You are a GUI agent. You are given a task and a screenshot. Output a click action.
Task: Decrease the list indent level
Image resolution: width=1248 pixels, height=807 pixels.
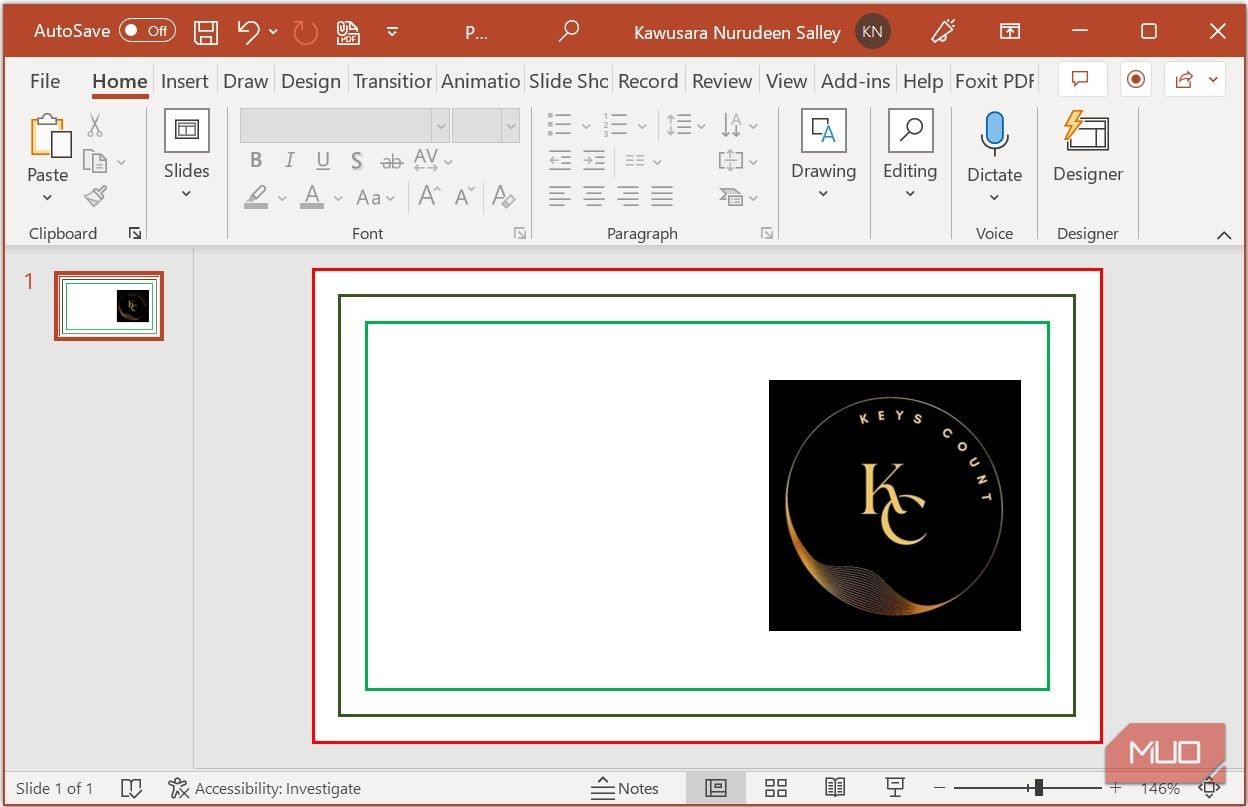[x=560, y=161]
